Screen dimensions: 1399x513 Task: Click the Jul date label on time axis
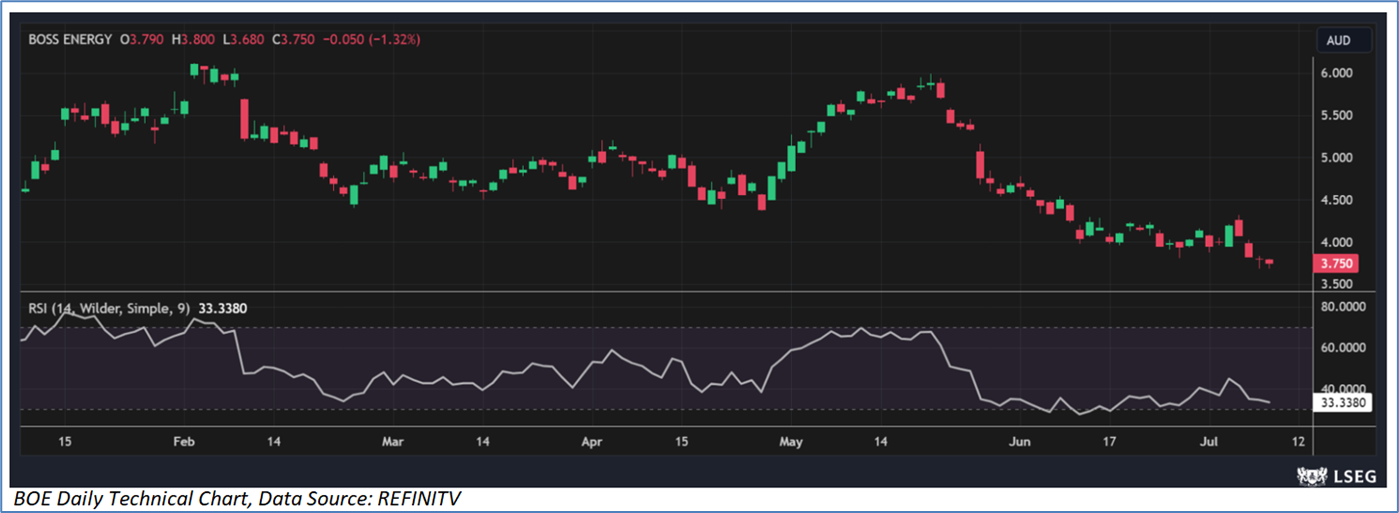point(1207,441)
